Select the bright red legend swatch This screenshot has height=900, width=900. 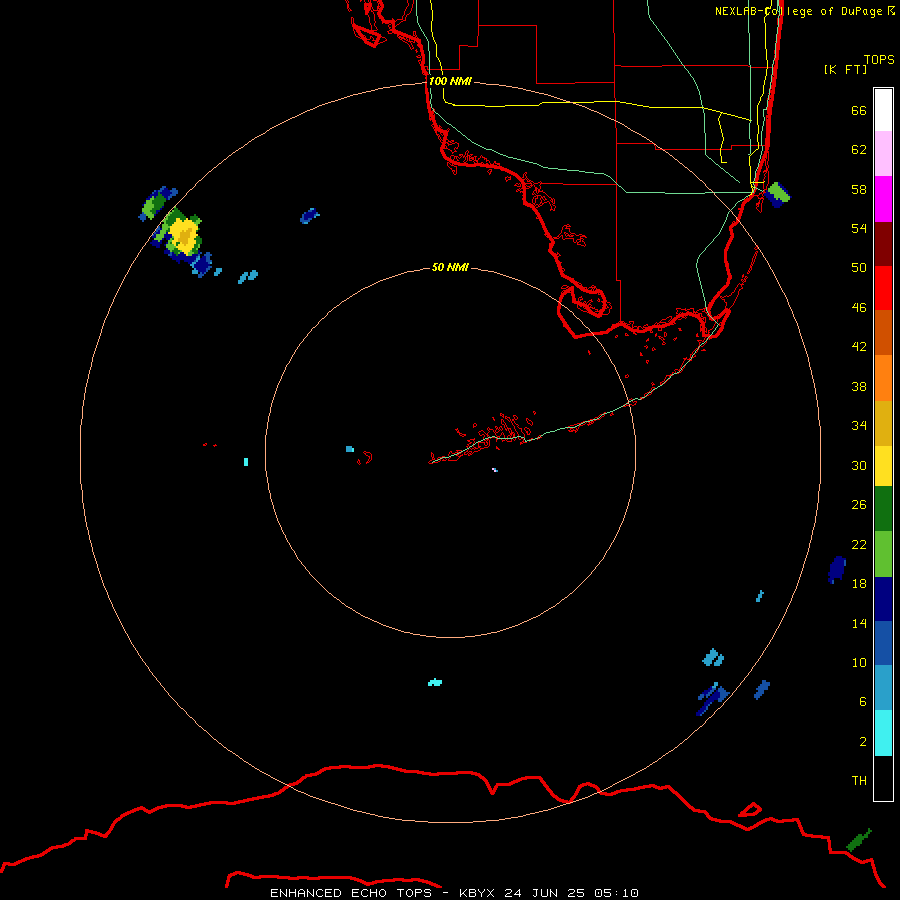(x=883, y=288)
